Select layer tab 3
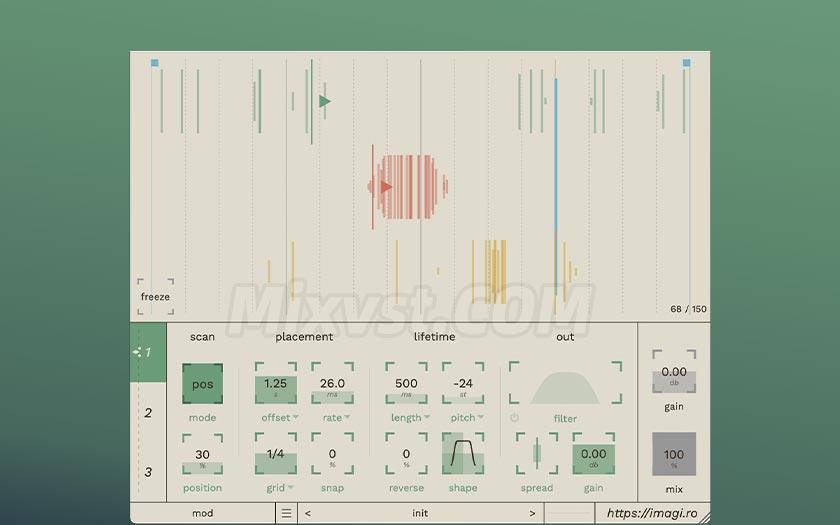This screenshot has width=840, height=525. pyautogui.click(x=148, y=472)
